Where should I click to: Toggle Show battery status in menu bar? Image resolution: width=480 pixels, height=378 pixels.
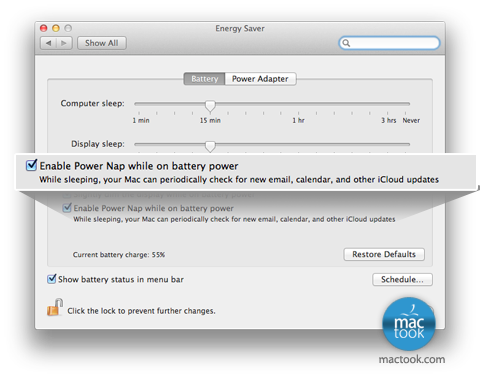tap(51, 279)
